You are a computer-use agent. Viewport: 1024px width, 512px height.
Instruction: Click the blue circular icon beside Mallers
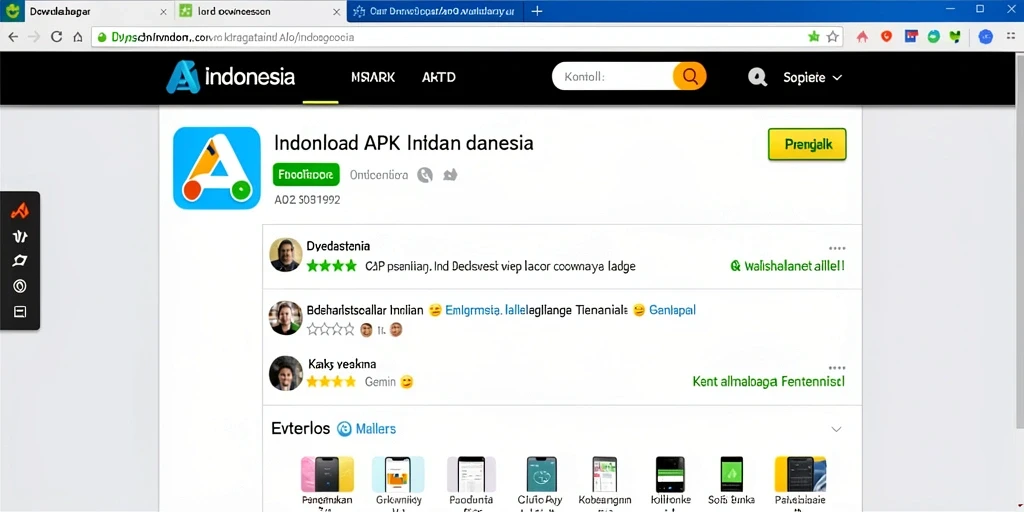pyautogui.click(x=344, y=429)
